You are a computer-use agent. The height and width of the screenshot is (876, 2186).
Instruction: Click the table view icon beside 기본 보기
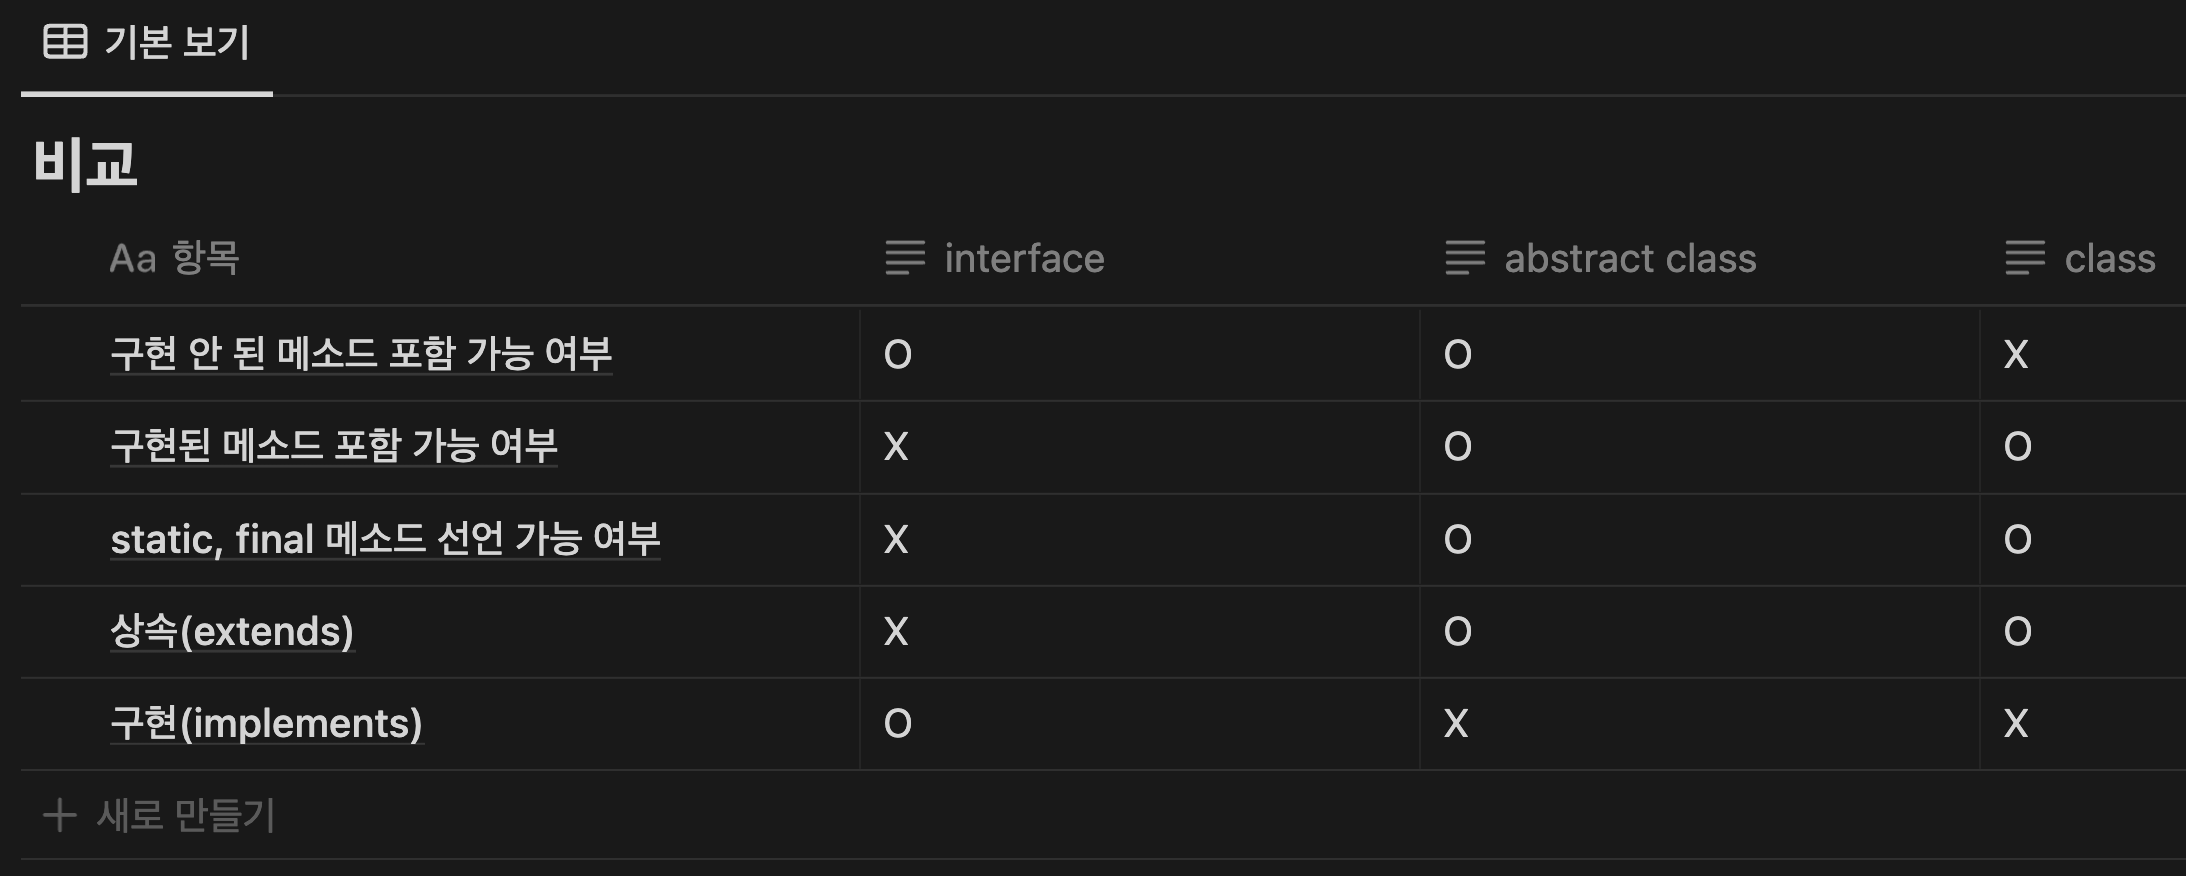(x=66, y=42)
